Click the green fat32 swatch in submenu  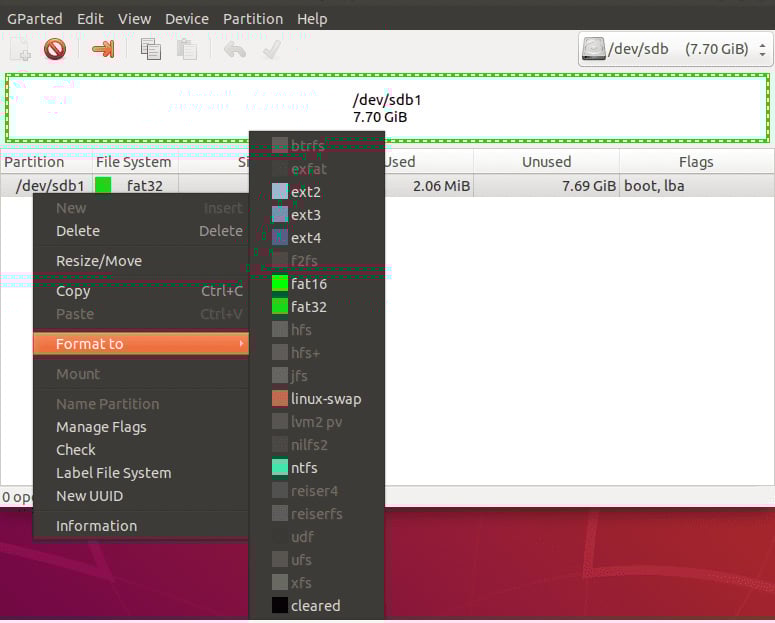[280, 306]
